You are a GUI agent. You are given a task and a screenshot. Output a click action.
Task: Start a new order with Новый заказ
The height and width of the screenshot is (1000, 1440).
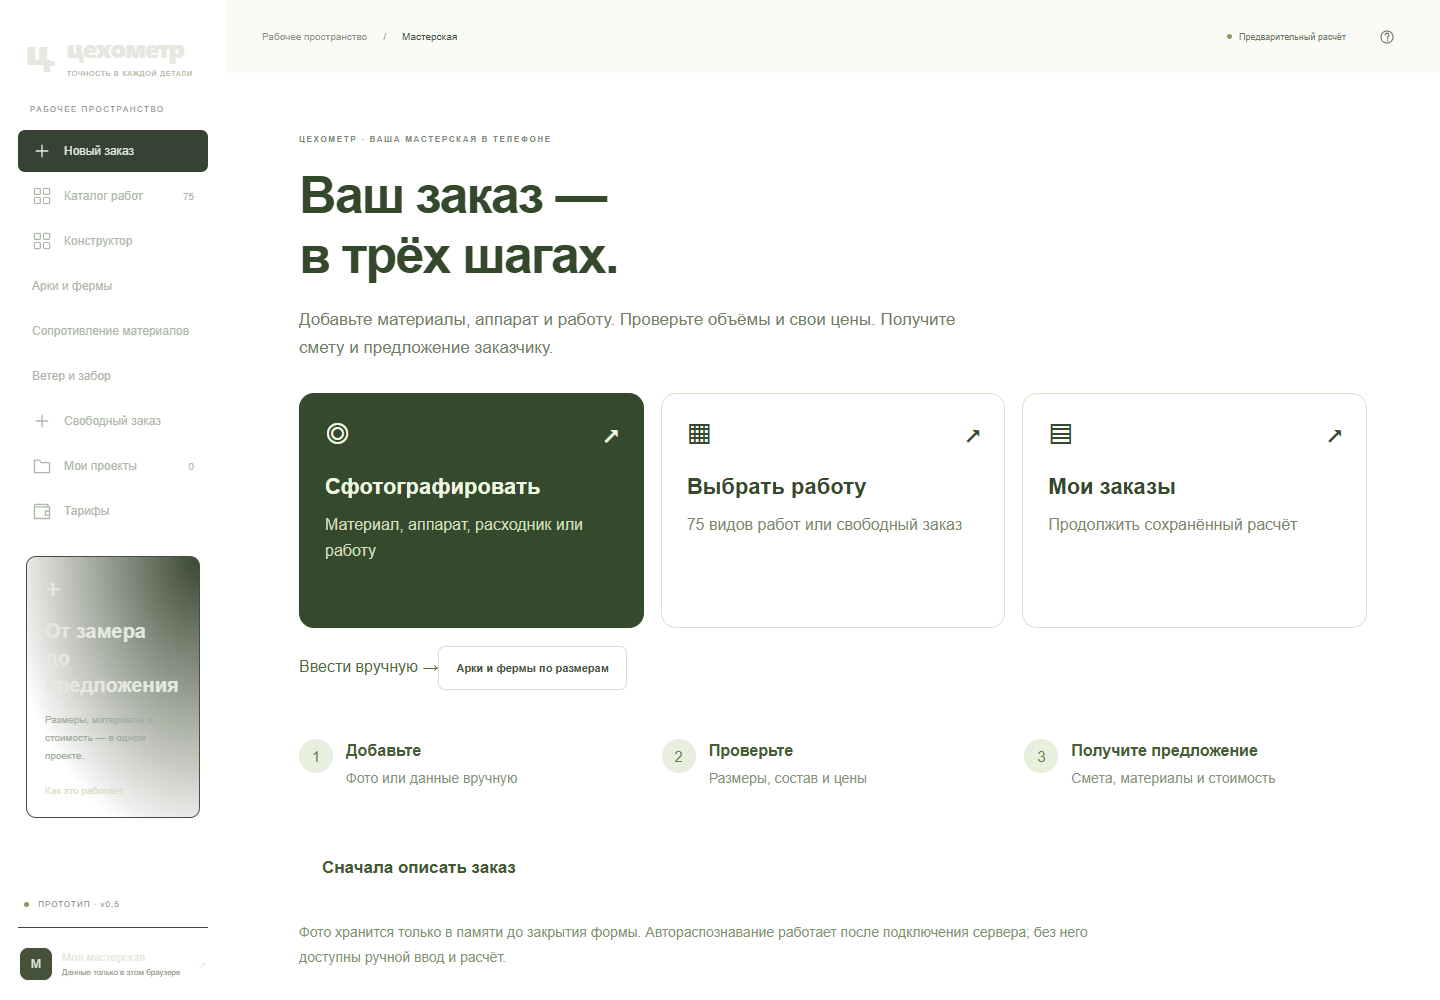coord(113,151)
